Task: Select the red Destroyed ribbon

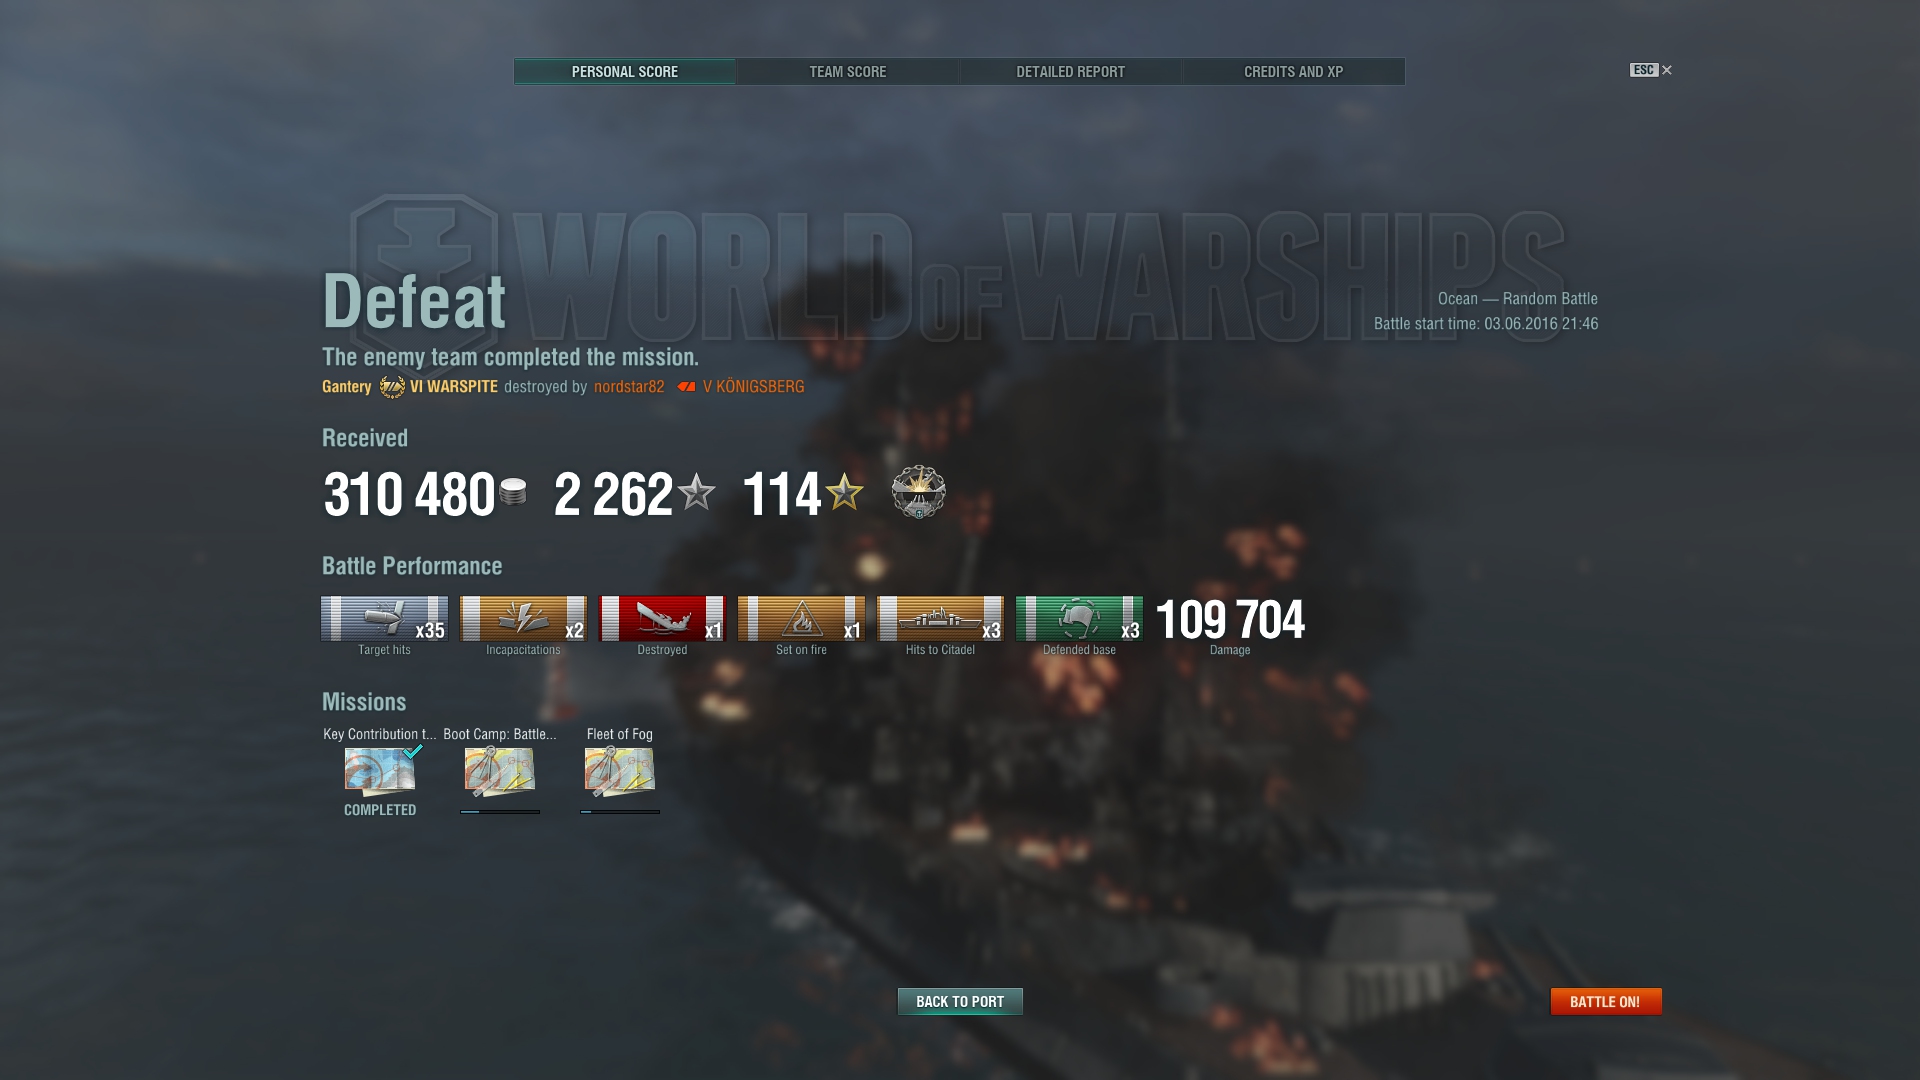Action: 662,619
